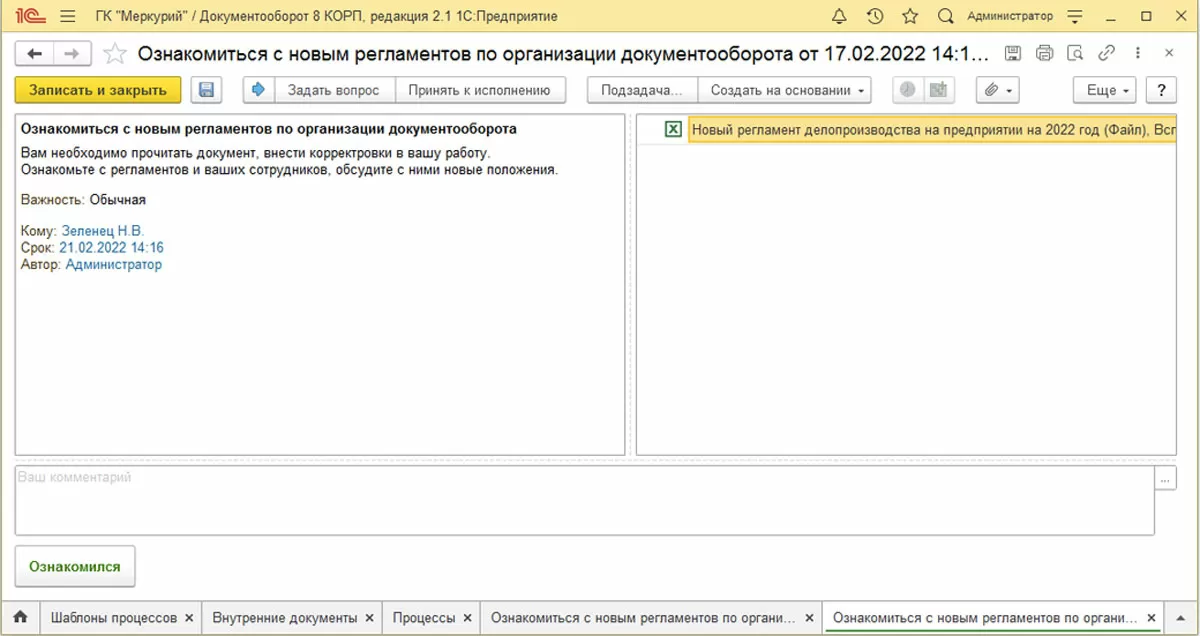Open favorites star in title bar

[x=910, y=16]
